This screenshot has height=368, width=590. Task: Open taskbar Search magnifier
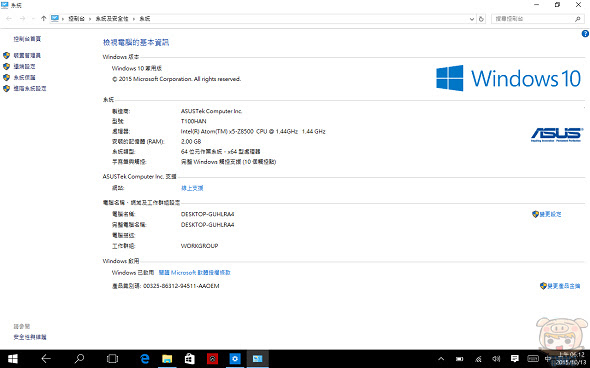click(x=79, y=359)
